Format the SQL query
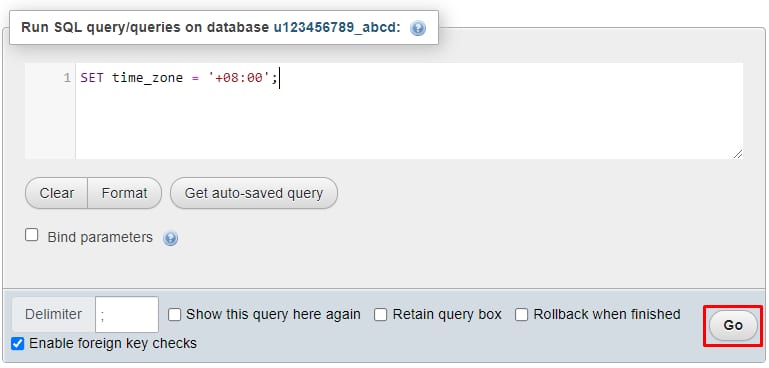This screenshot has height=368, width=769. click(x=125, y=193)
